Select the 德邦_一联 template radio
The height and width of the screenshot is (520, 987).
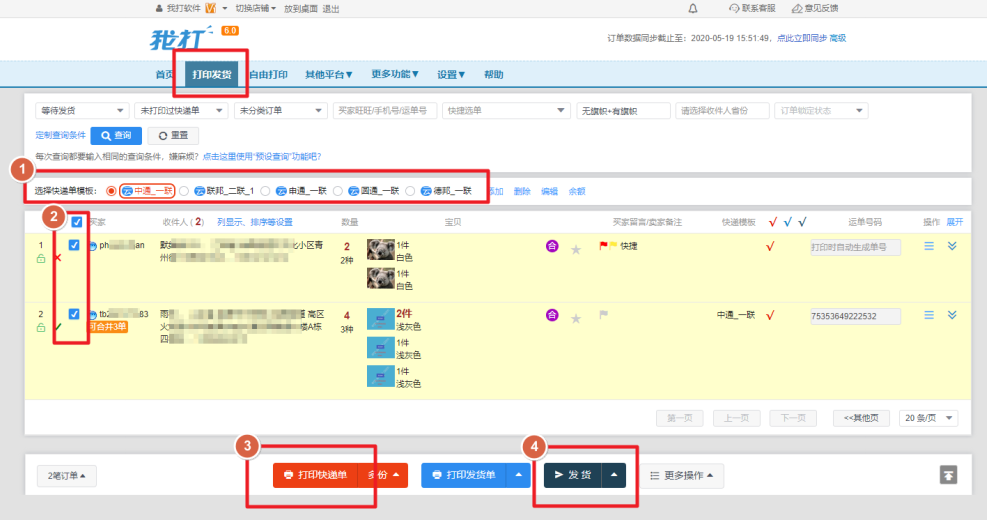click(x=410, y=191)
